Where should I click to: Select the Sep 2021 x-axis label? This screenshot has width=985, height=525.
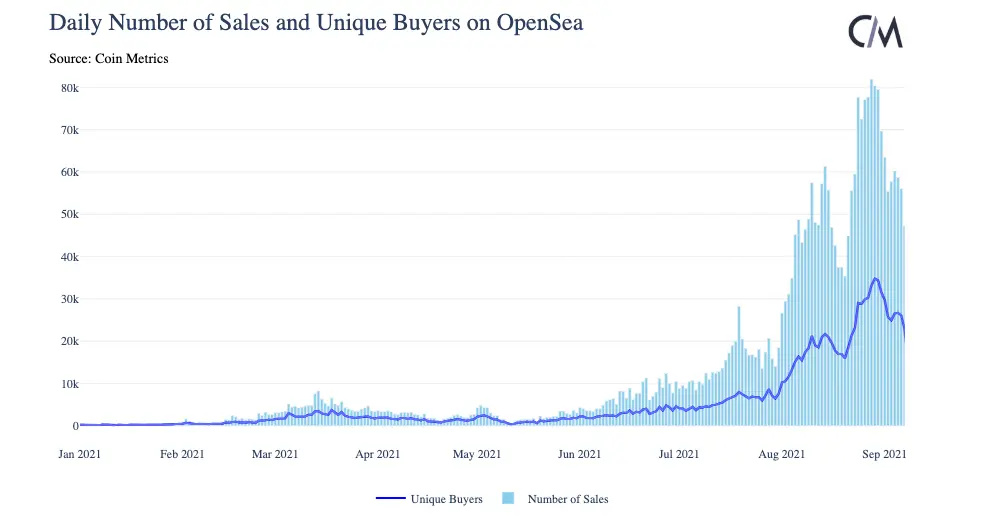[x=883, y=454]
